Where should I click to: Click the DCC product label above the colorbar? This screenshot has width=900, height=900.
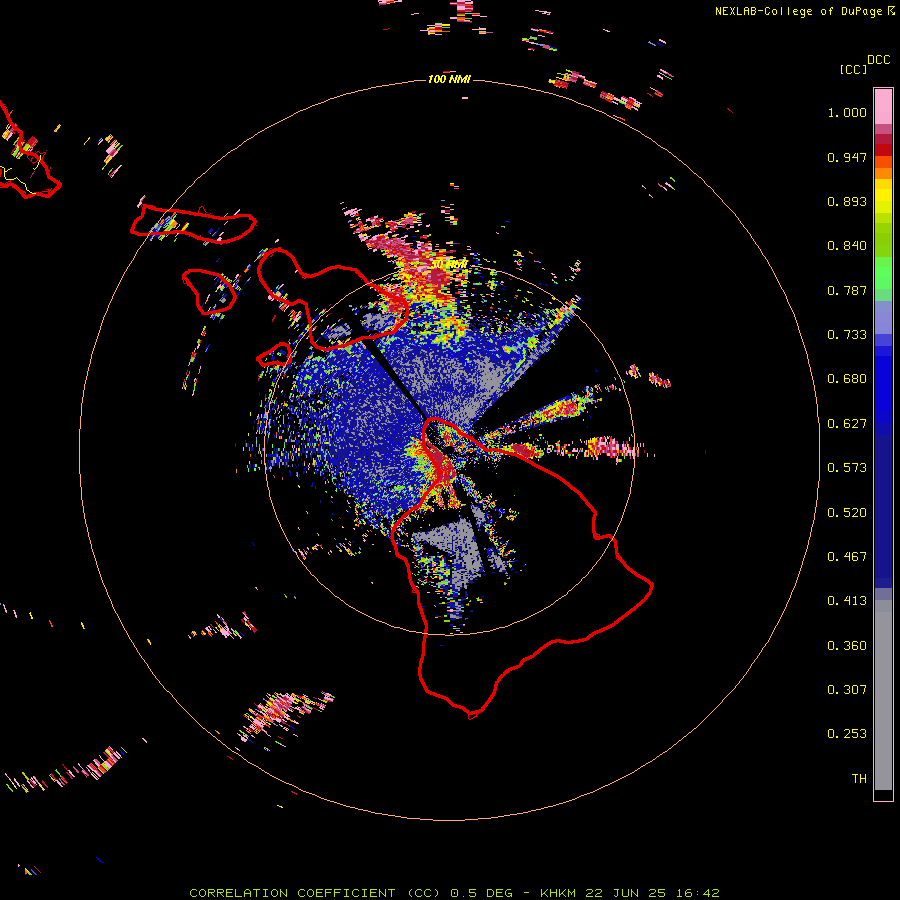pyautogui.click(x=878, y=60)
